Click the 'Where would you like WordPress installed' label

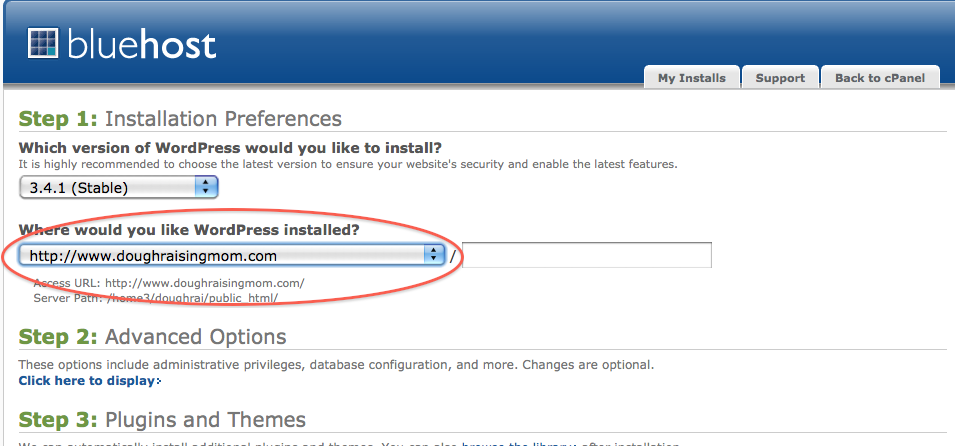click(x=189, y=230)
